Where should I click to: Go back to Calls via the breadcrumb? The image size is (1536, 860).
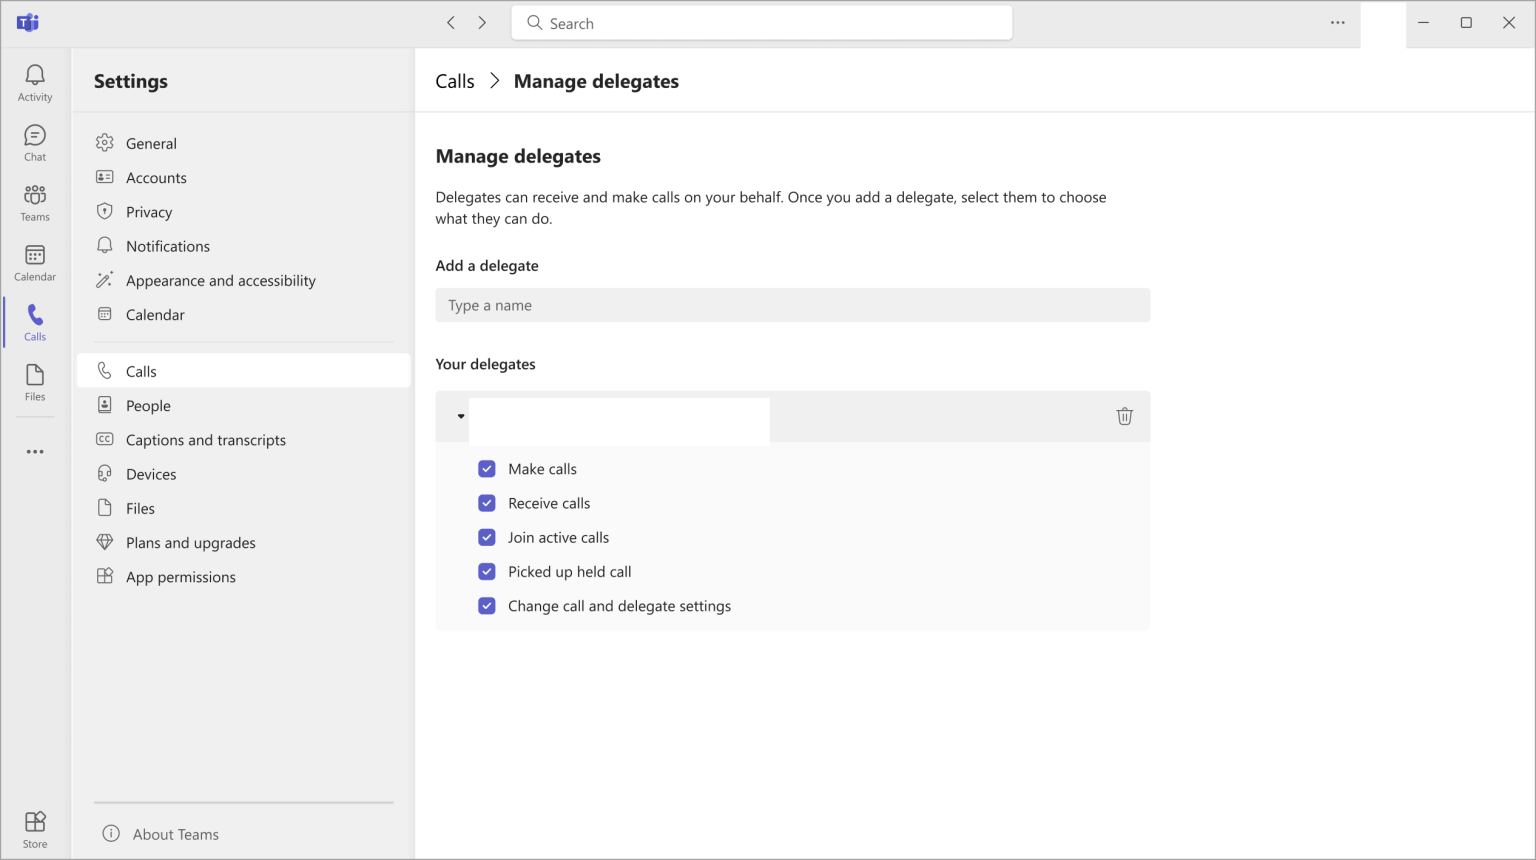pos(454,81)
